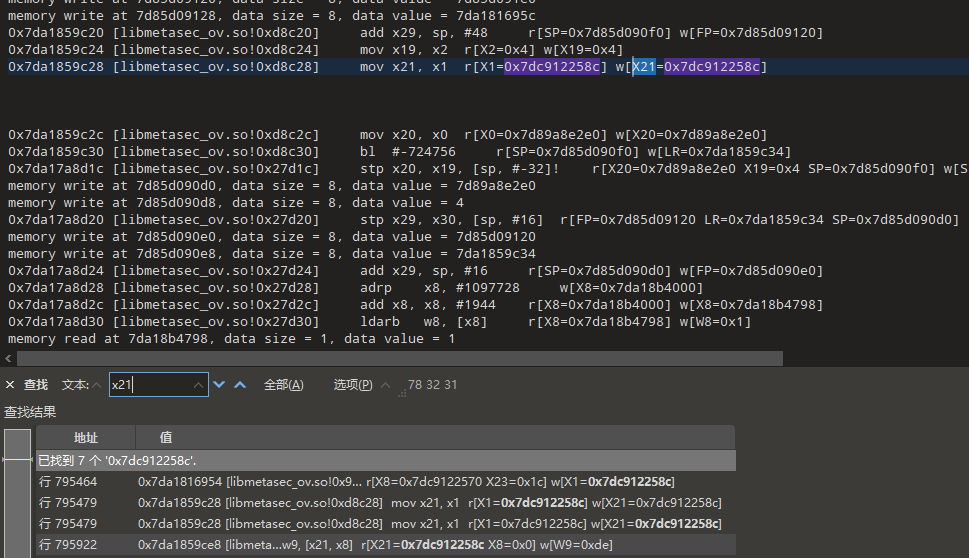Click the 值 column header
Viewport: 969px width, 558px height.
(x=166, y=437)
